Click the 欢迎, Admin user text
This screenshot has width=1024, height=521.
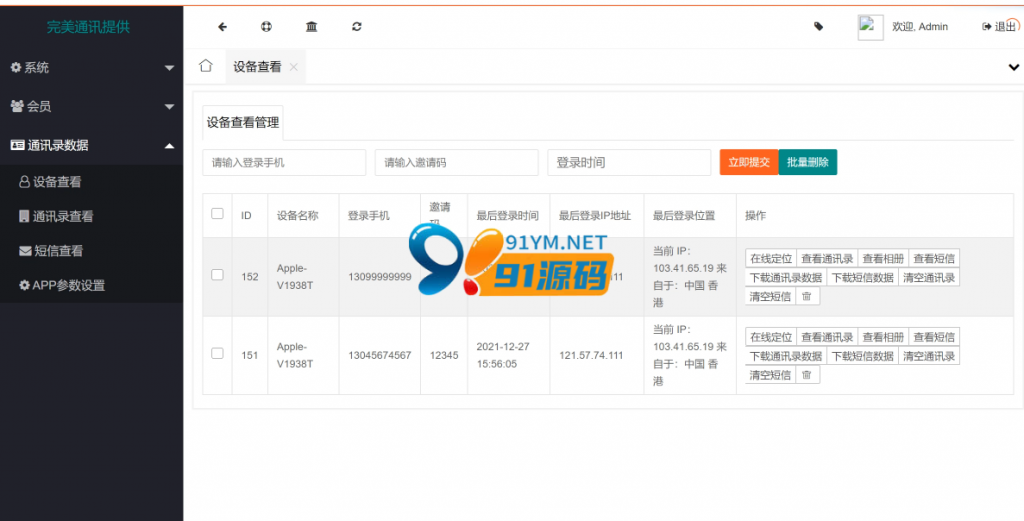click(920, 27)
